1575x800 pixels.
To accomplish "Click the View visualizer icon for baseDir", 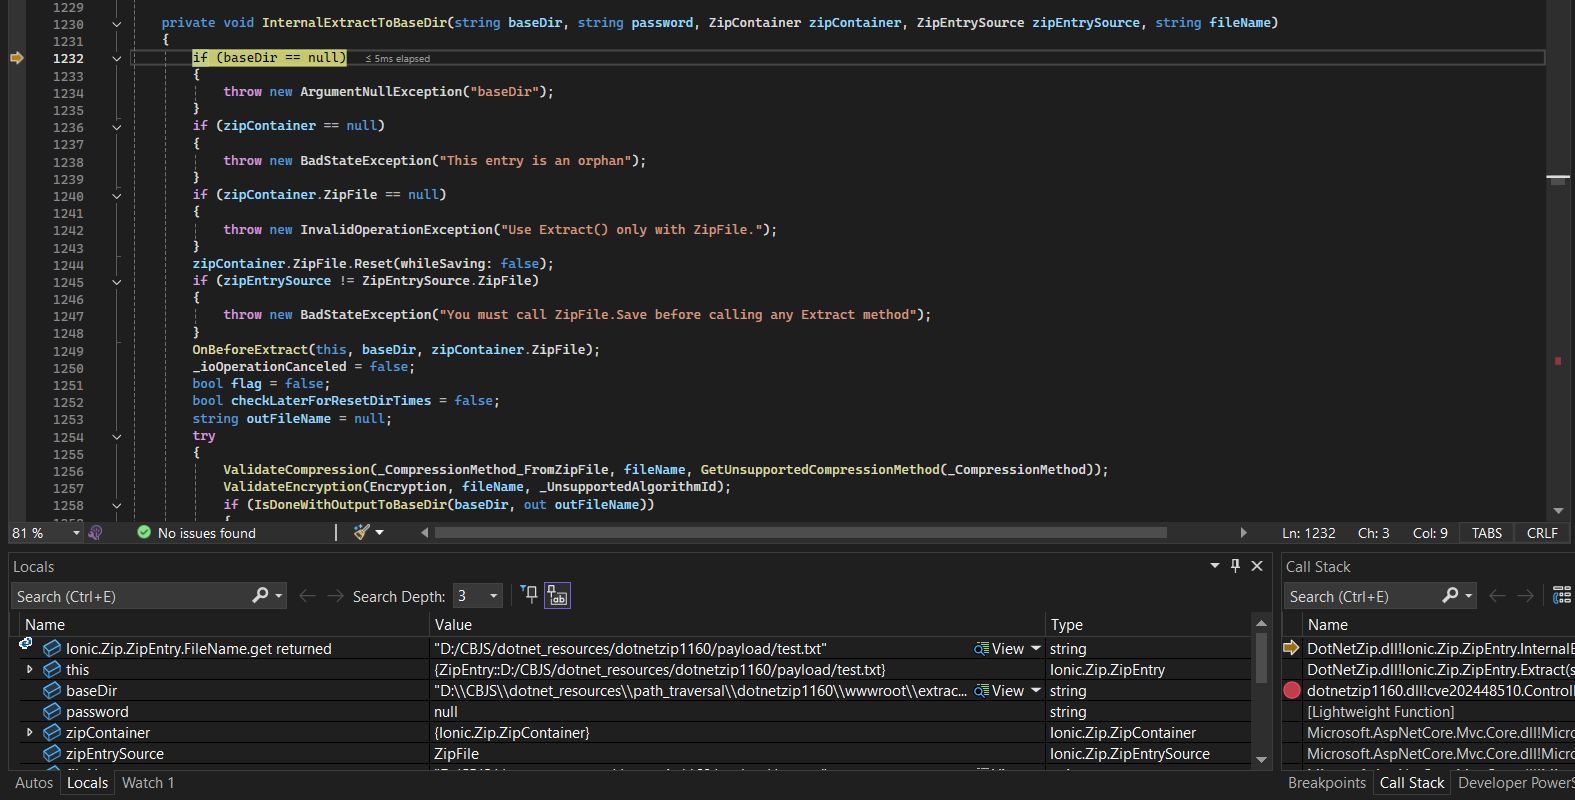I will (x=982, y=690).
